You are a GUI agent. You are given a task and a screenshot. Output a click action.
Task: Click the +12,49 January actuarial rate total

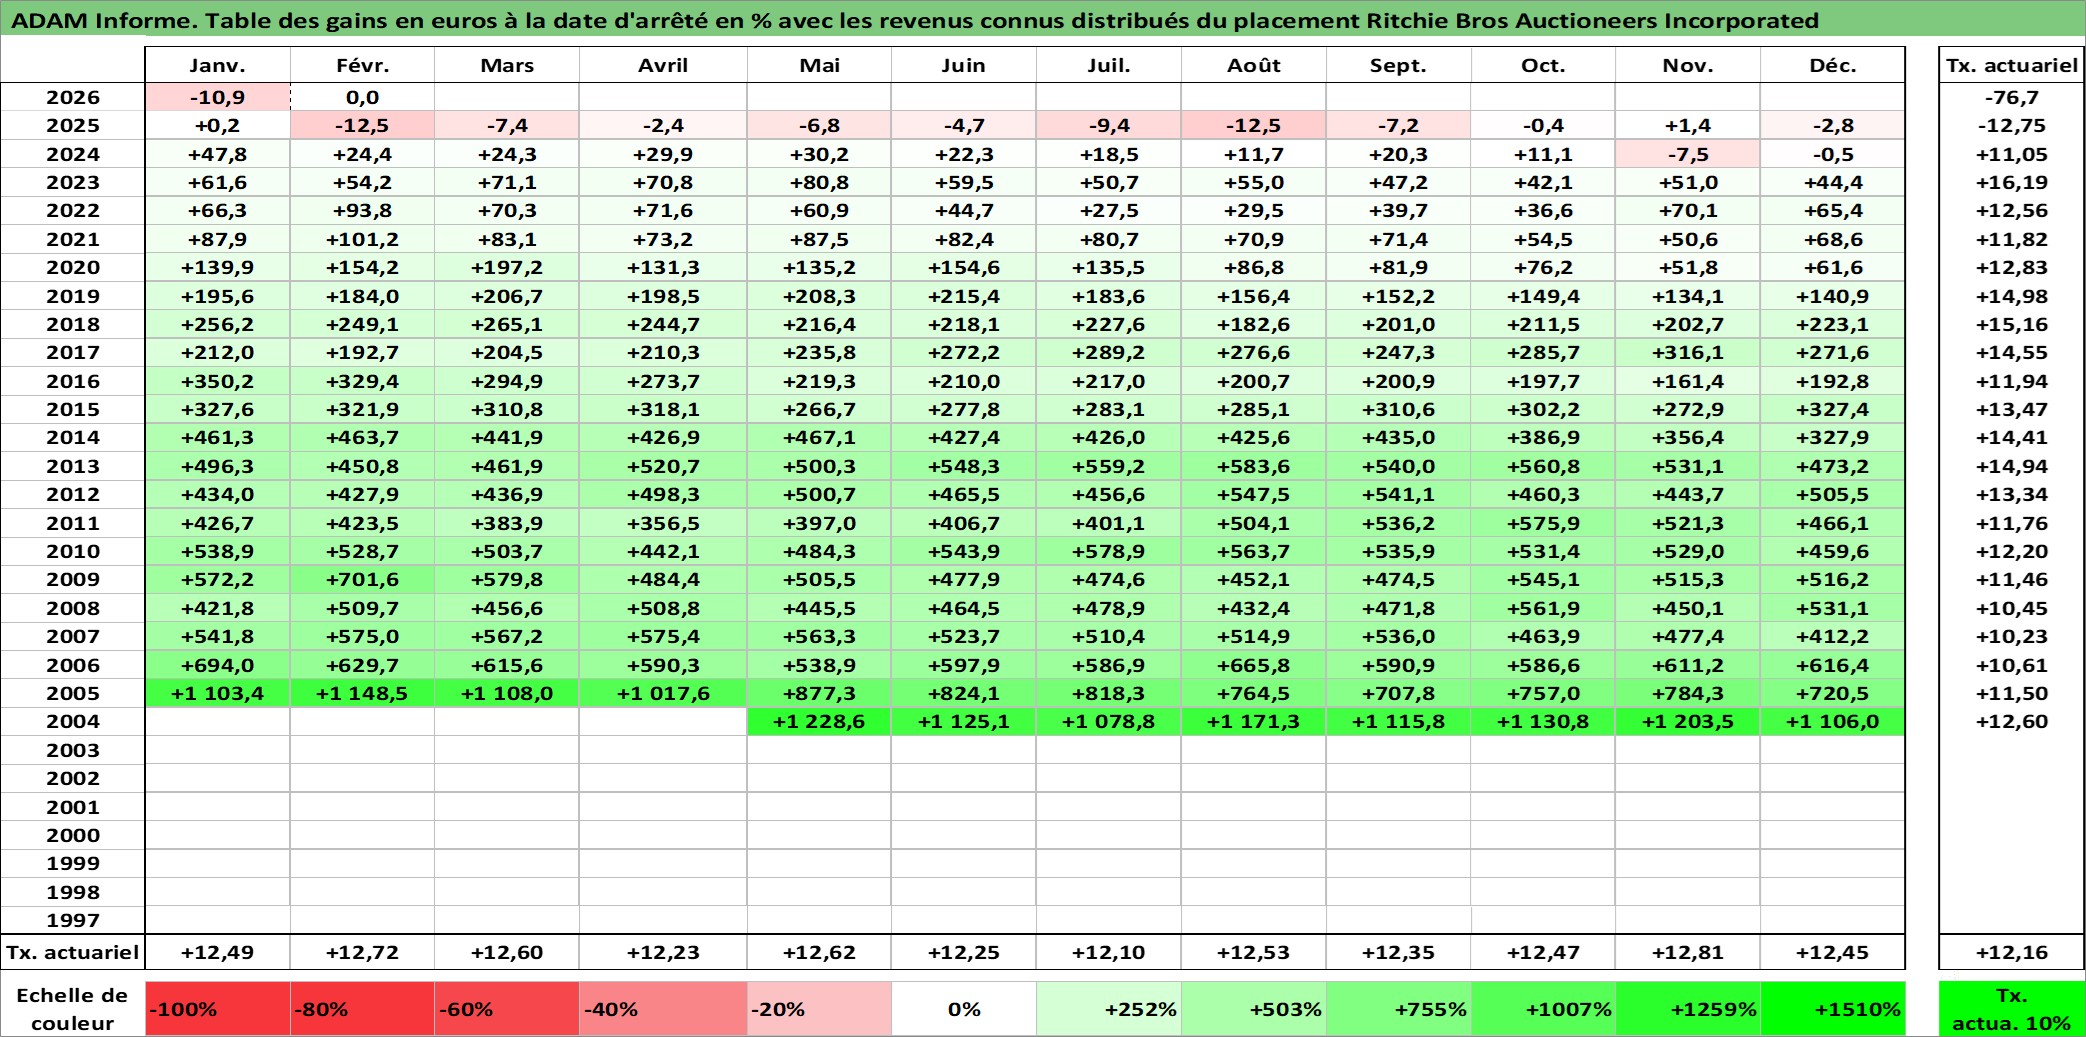tap(217, 952)
